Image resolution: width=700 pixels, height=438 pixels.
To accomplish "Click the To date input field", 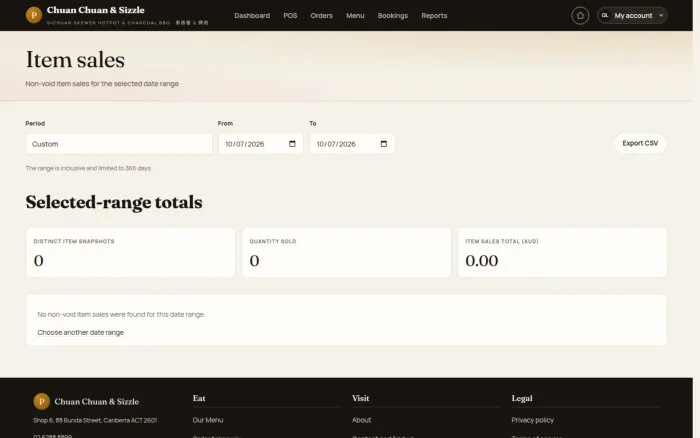I will tap(352, 144).
